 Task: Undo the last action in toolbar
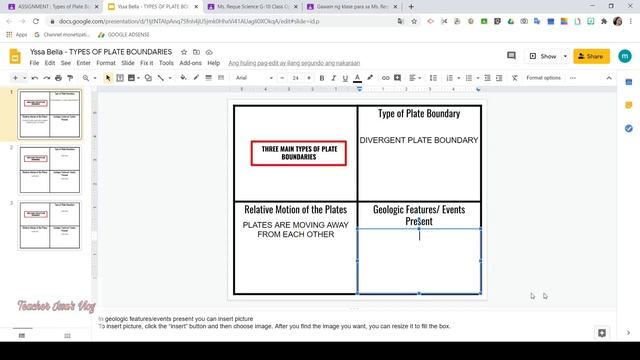point(35,78)
